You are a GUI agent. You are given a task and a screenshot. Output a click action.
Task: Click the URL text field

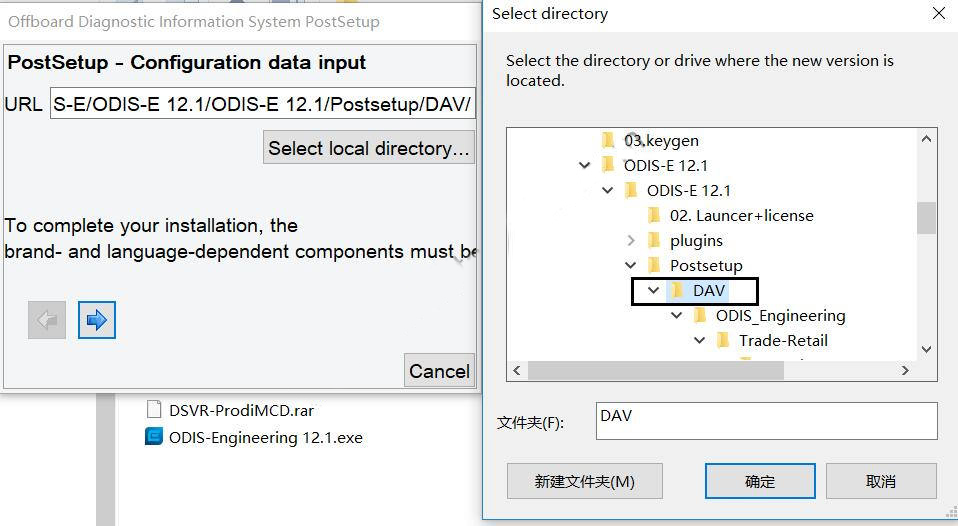(262, 104)
